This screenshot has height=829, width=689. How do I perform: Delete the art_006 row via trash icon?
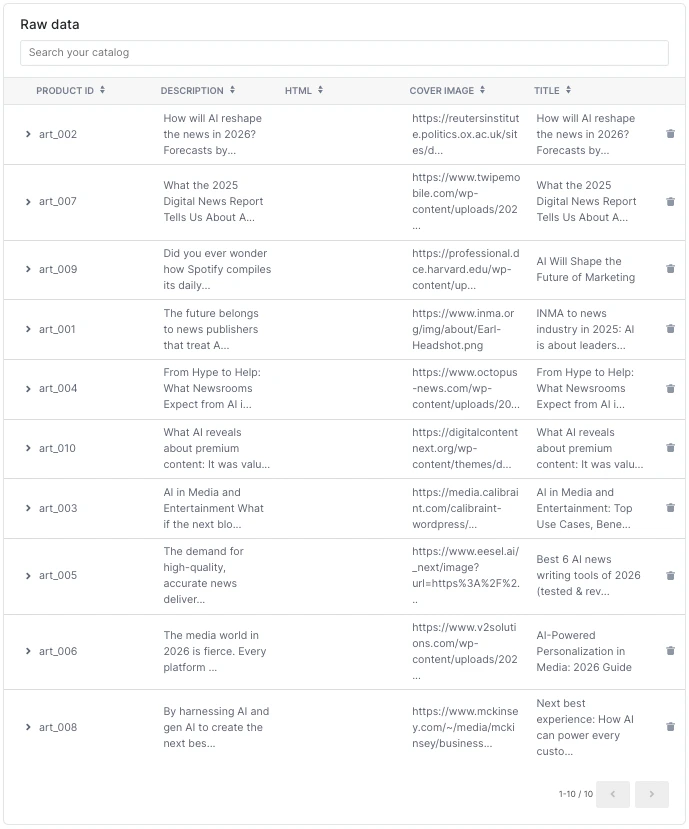(x=670, y=651)
